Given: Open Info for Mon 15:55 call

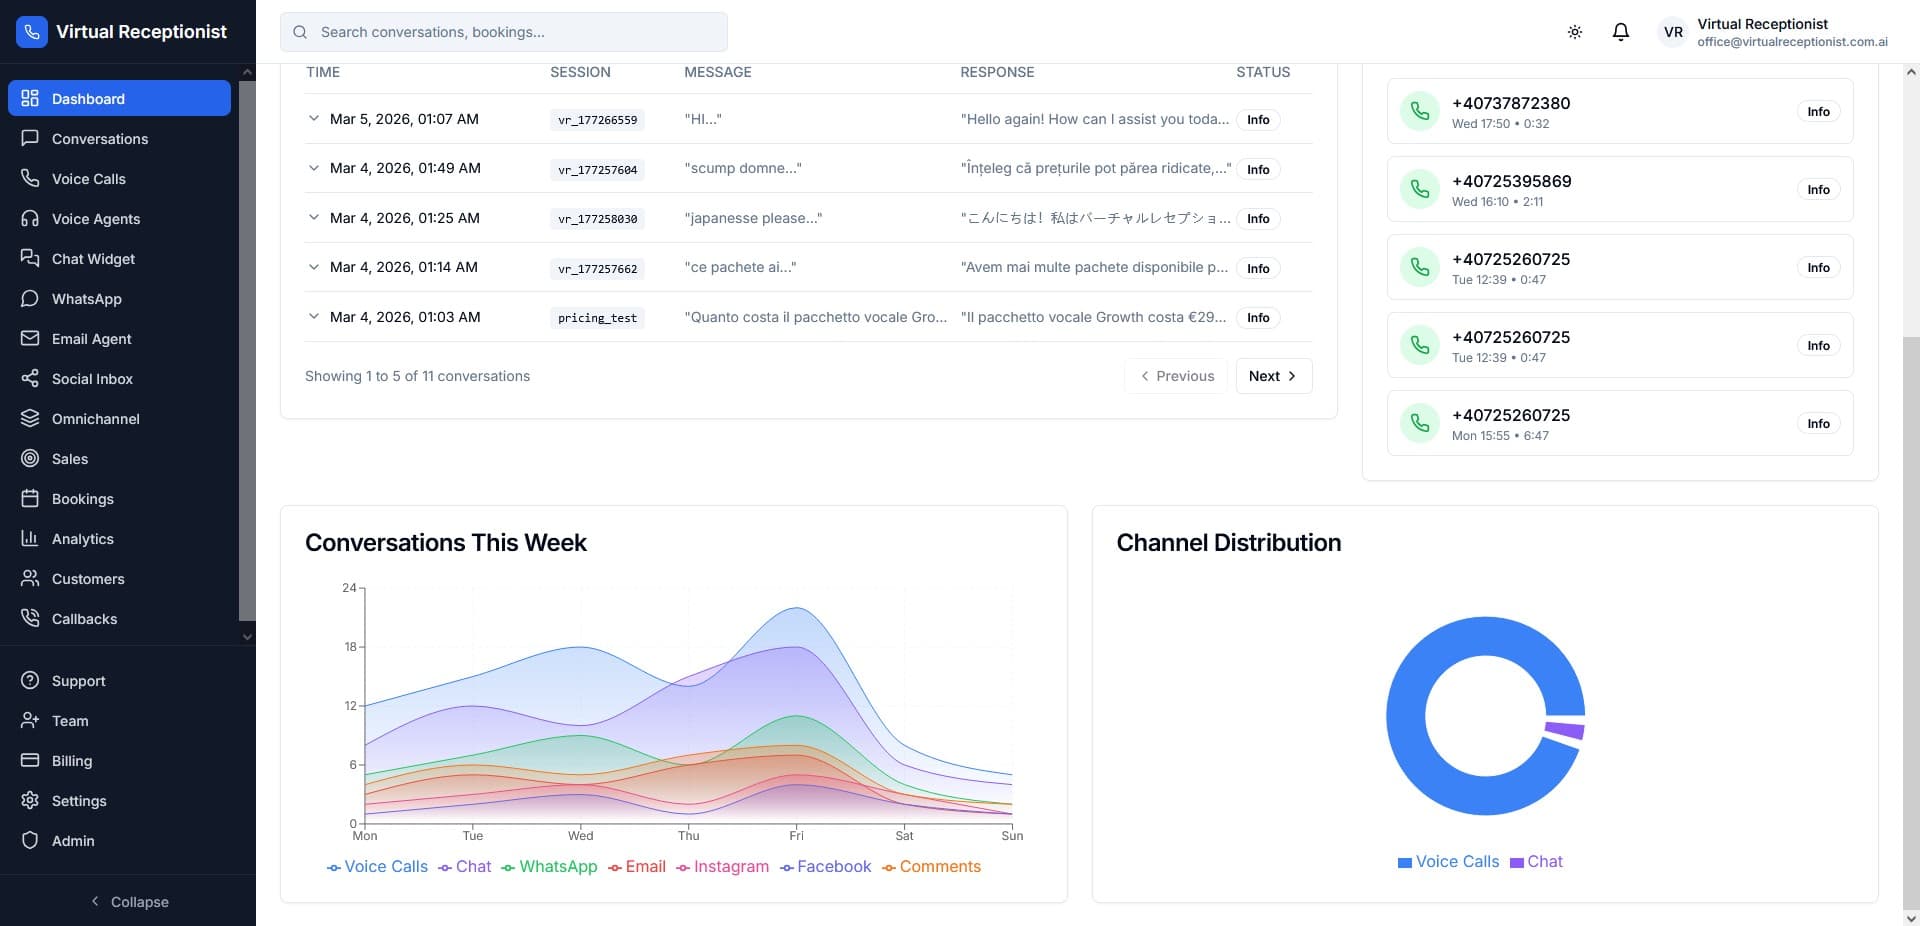Looking at the screenshot, I should coord(1817,424).
